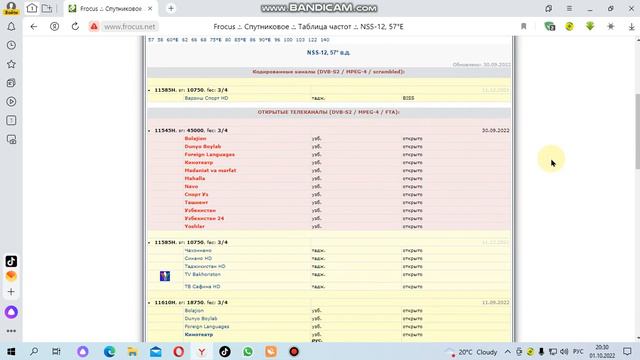Open a new browser tab
Viewport: 640px width, 360px height.
coord(171,9)
